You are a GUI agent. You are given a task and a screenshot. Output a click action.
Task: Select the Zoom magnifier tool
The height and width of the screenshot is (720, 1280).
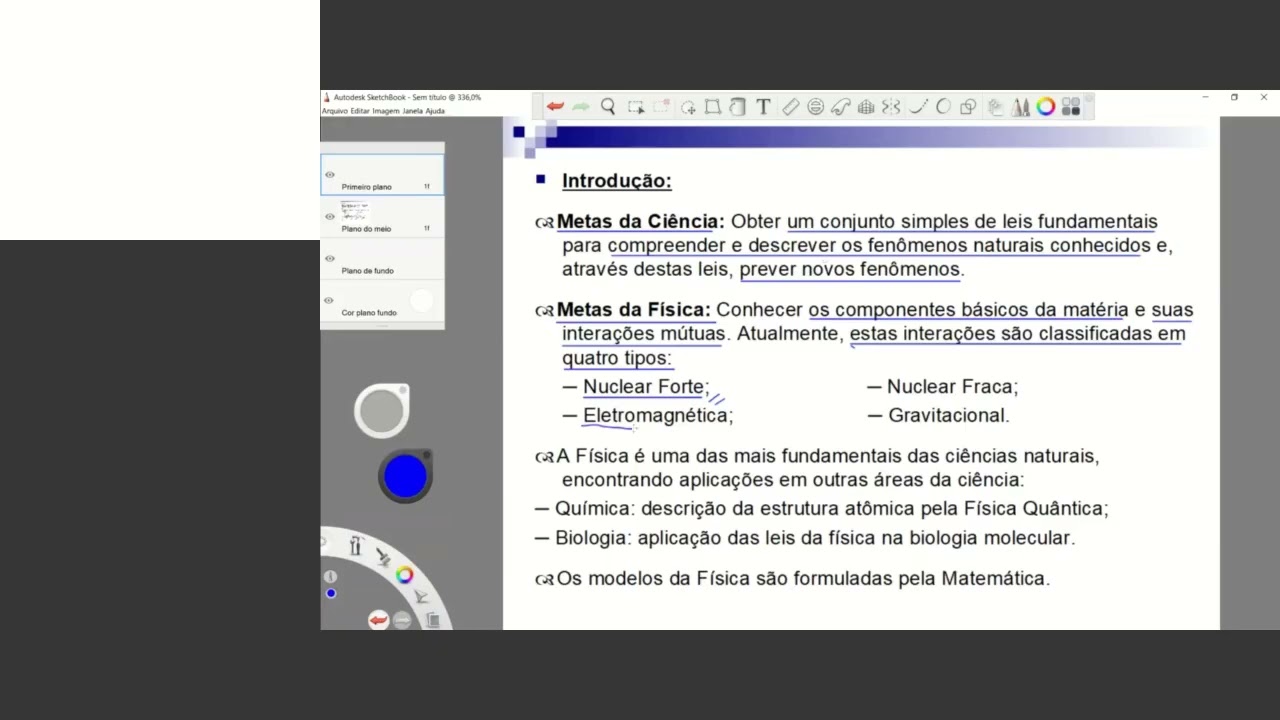point(608,106)
